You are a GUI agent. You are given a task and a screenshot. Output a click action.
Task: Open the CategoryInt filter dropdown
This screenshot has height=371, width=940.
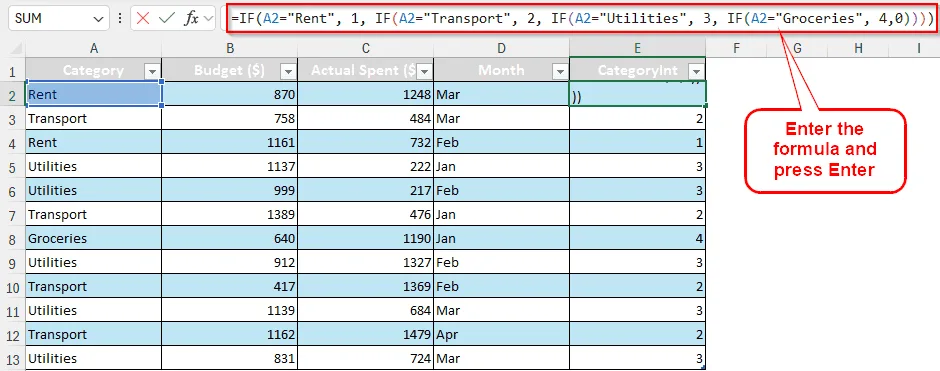[x=697, y=71]
